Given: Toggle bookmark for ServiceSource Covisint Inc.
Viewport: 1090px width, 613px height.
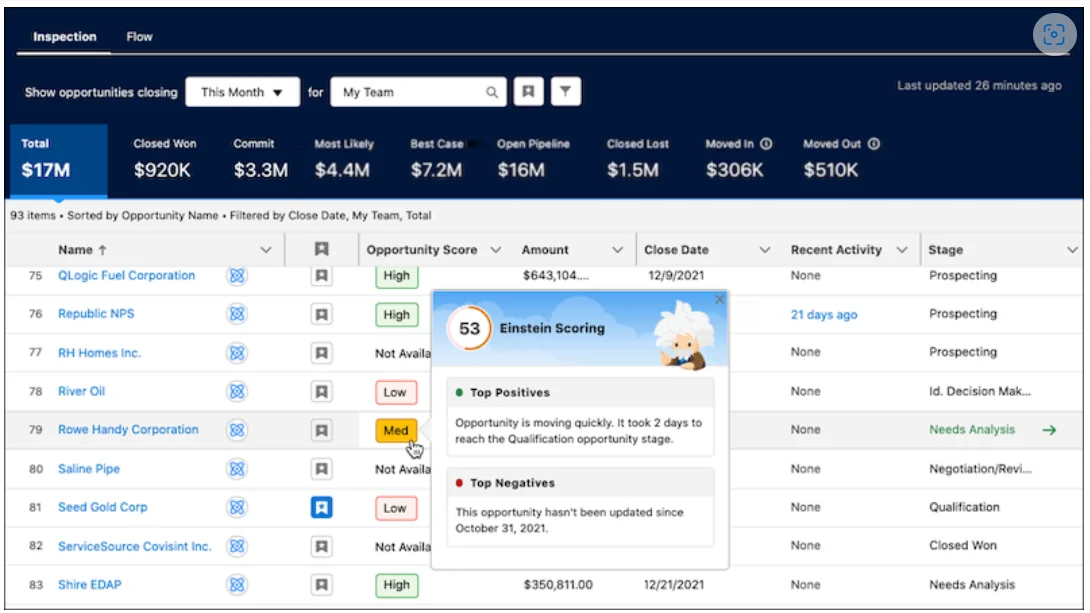Looking at the screenshot, I should pos(321,546).
